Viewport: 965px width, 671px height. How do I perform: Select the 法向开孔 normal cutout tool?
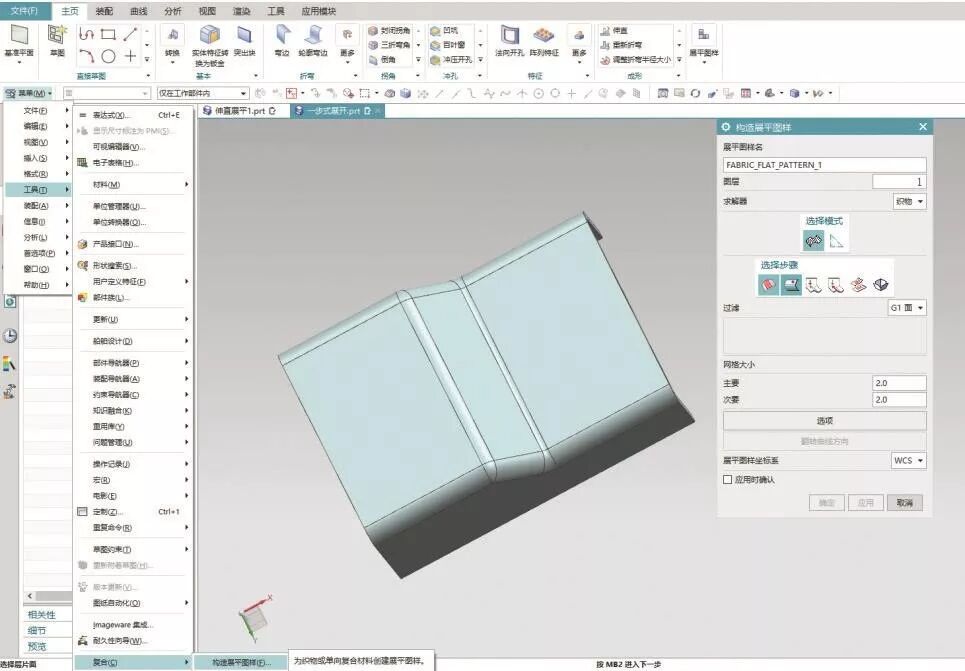tap(509, 38)
